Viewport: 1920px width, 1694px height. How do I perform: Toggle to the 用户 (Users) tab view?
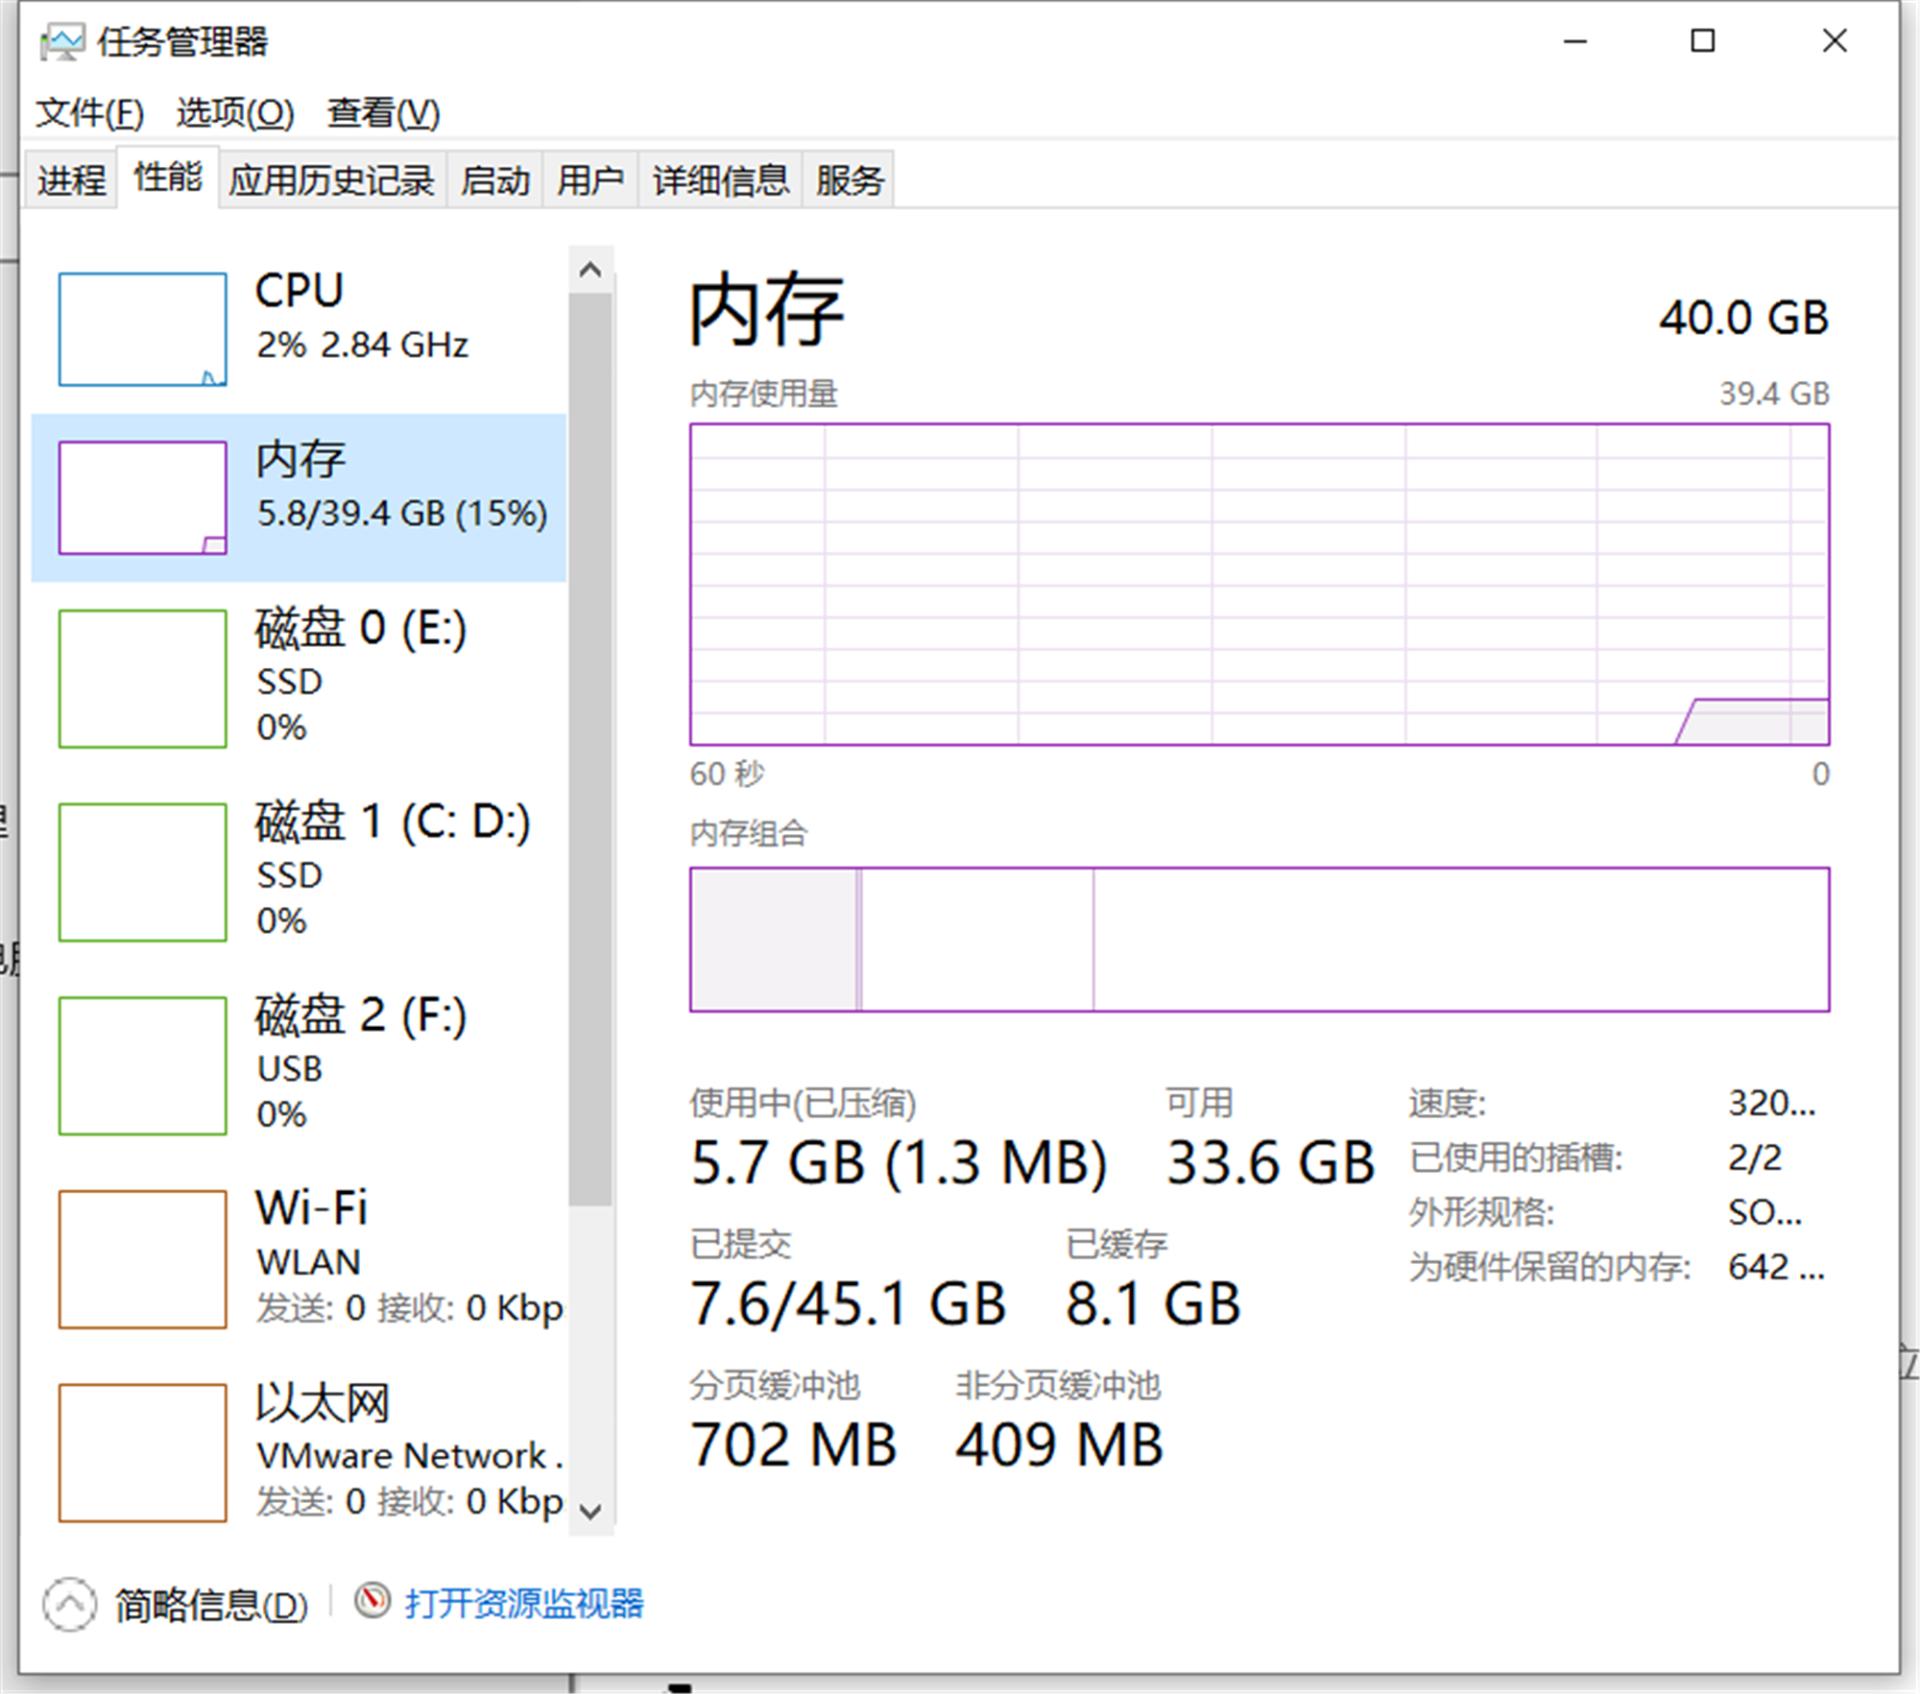(591, 180)
